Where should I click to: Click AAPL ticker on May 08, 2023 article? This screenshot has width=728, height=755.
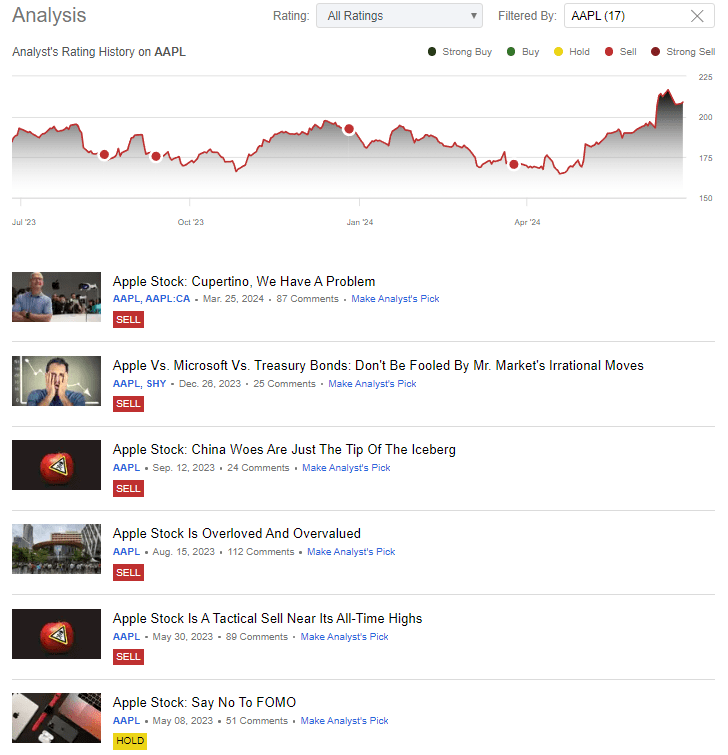pyautogui.click(x=126, y=721)
